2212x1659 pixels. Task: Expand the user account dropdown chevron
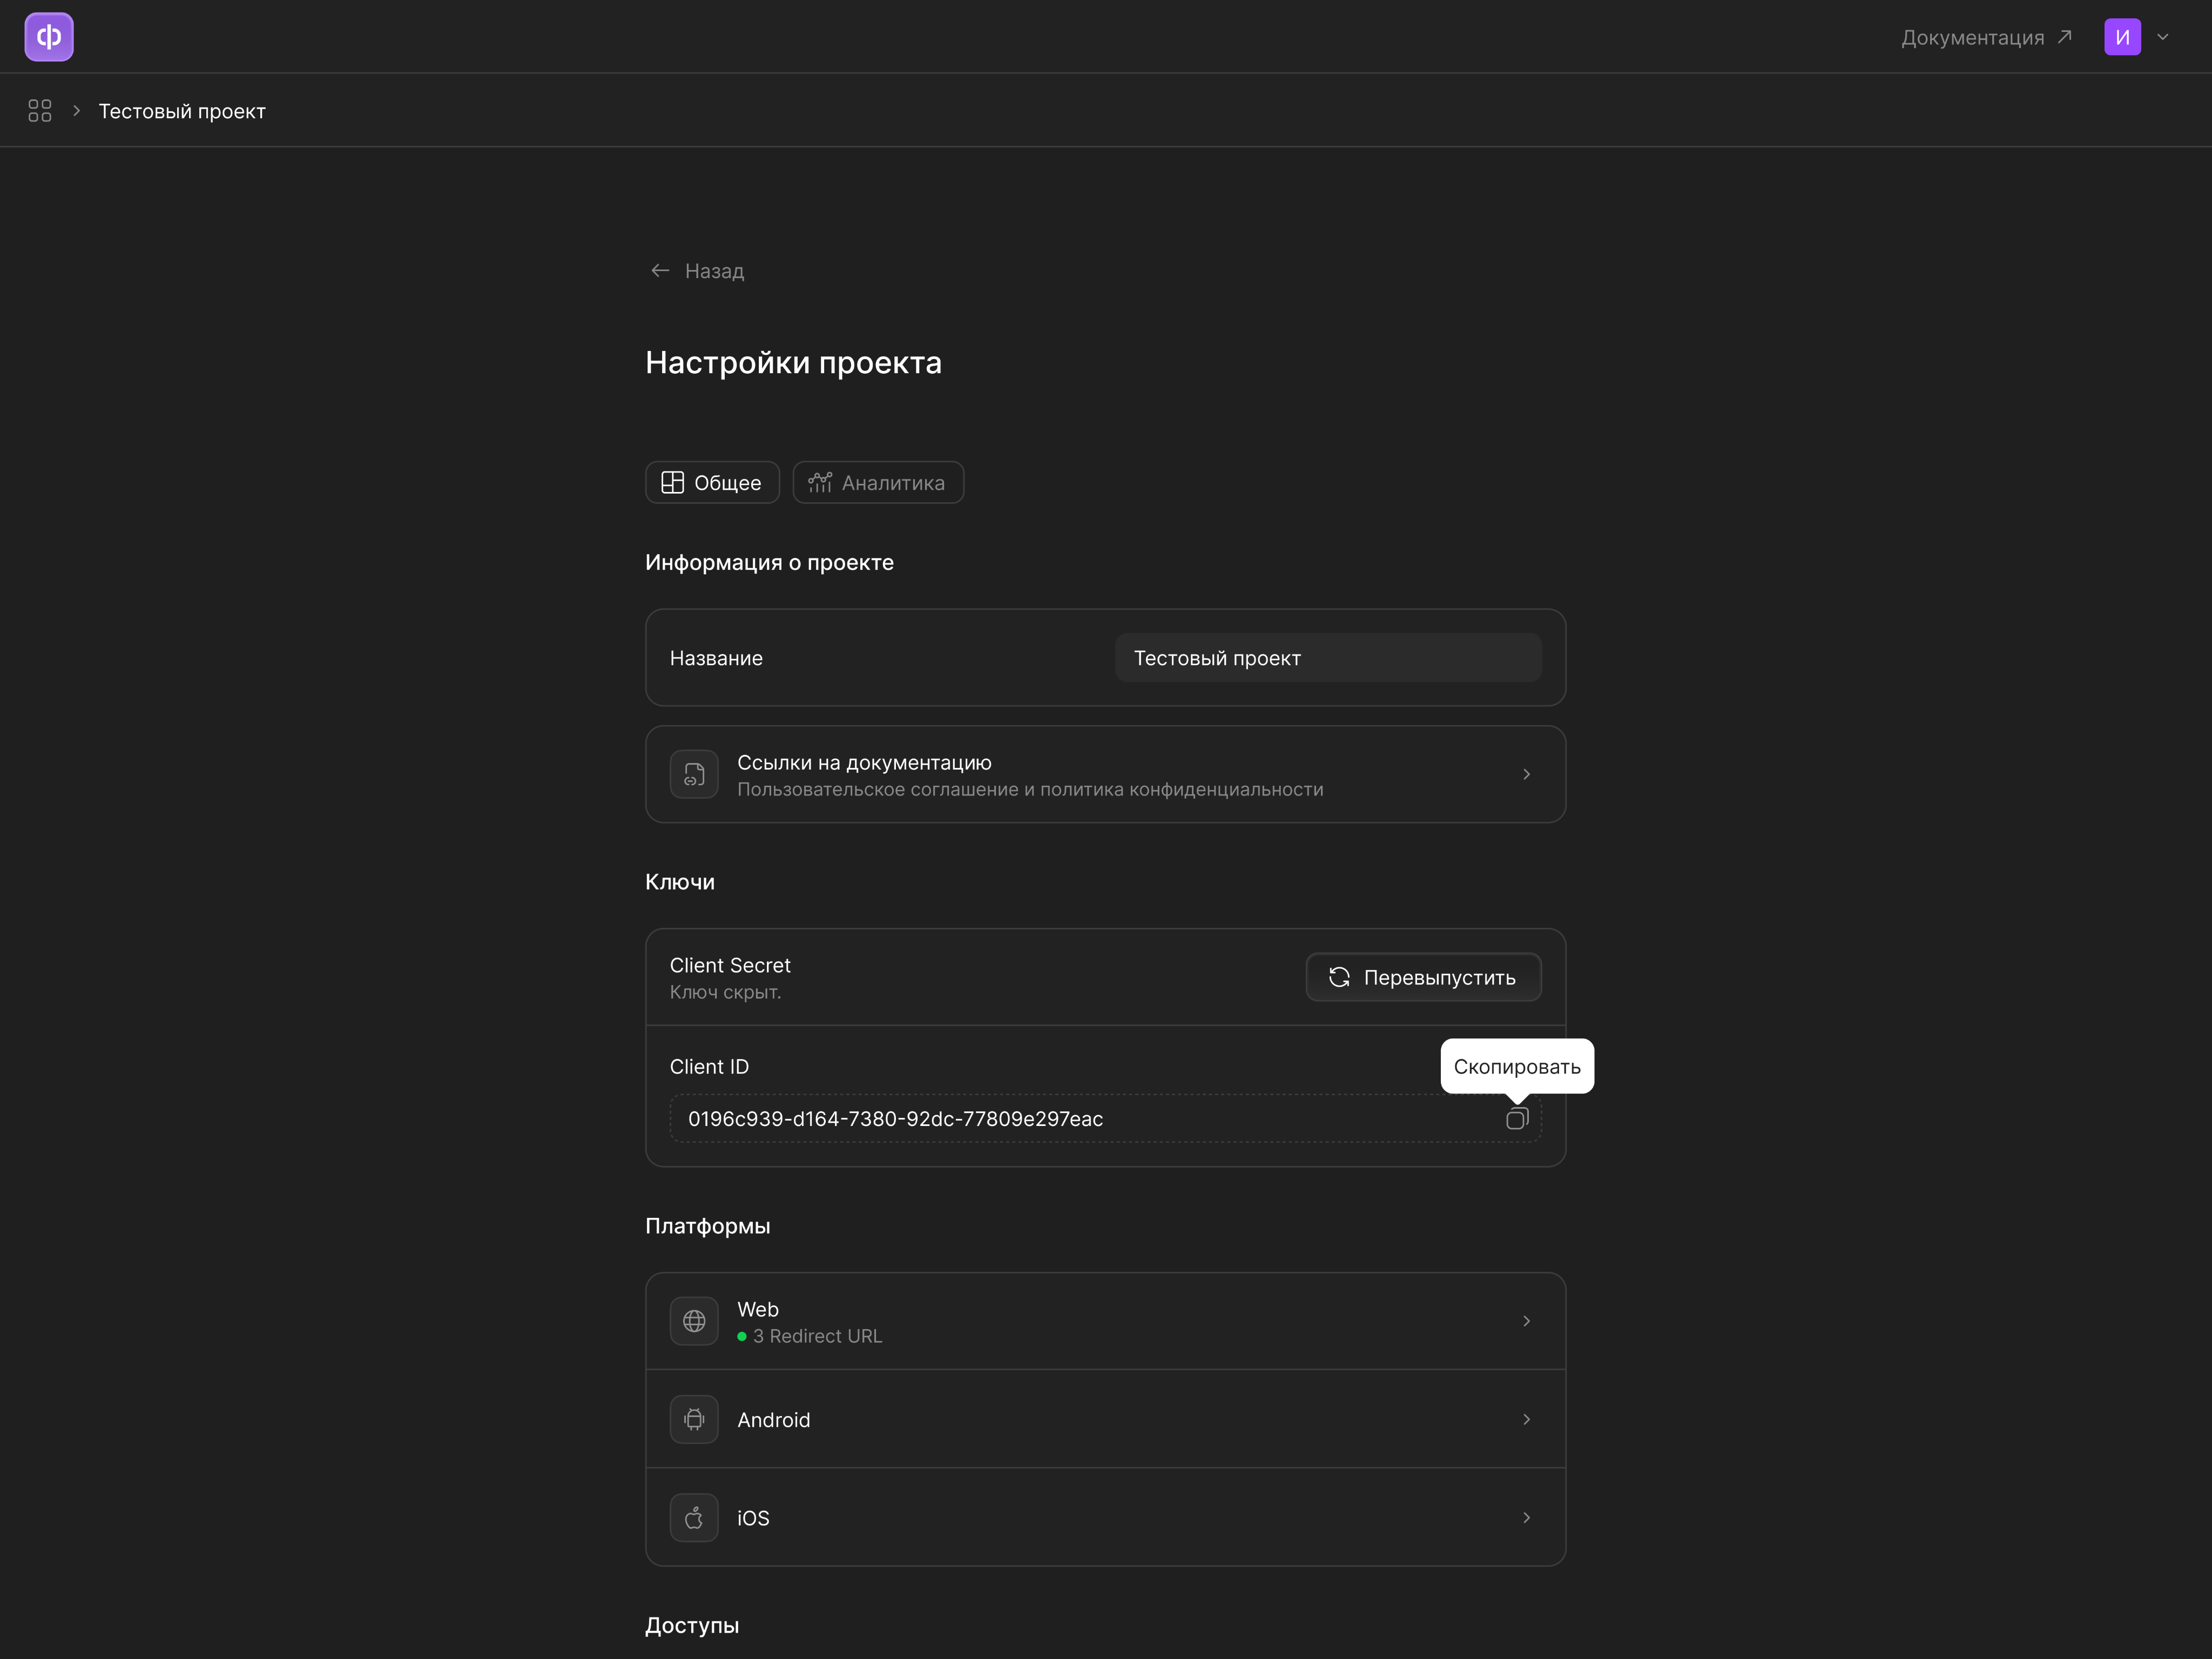coord(2163,37)
